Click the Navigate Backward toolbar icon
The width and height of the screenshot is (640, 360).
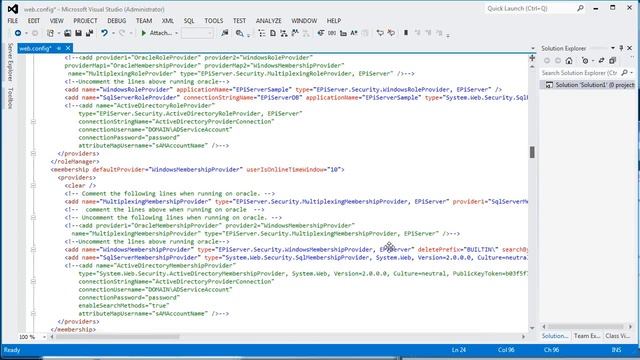click(x=18, y=33)
